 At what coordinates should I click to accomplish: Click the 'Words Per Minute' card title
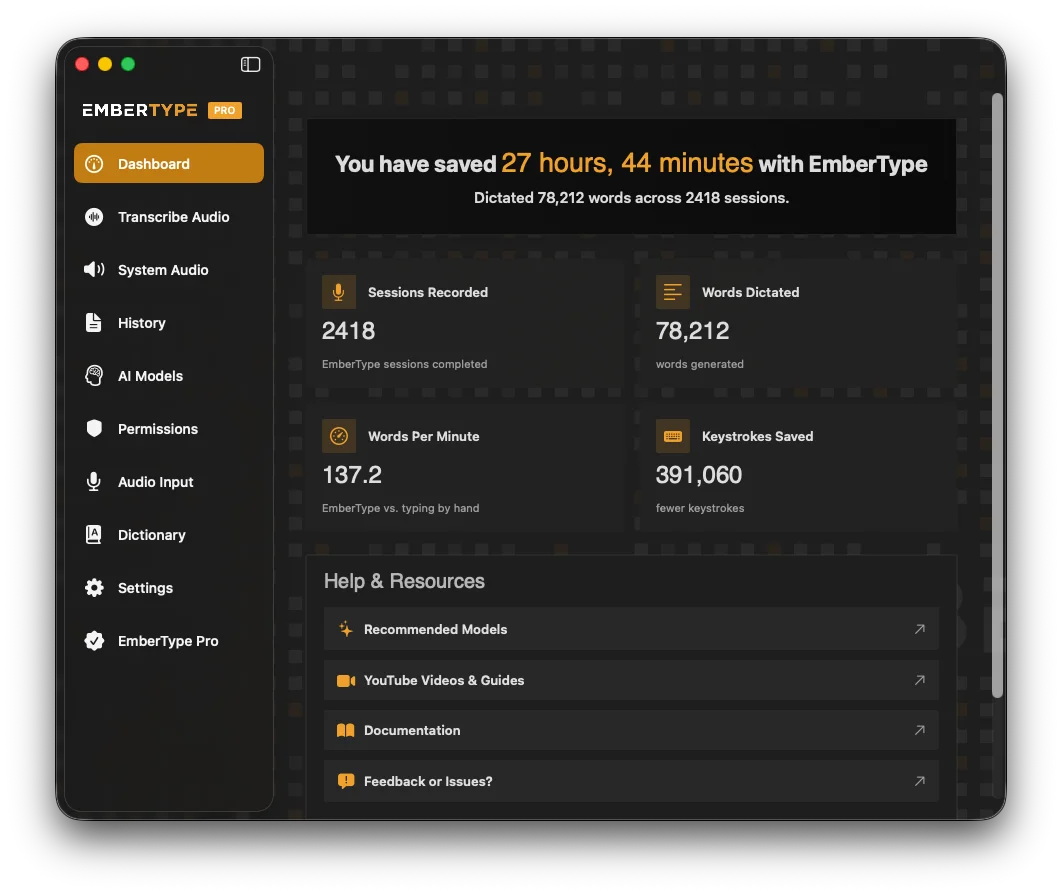(x=423, y=436)
